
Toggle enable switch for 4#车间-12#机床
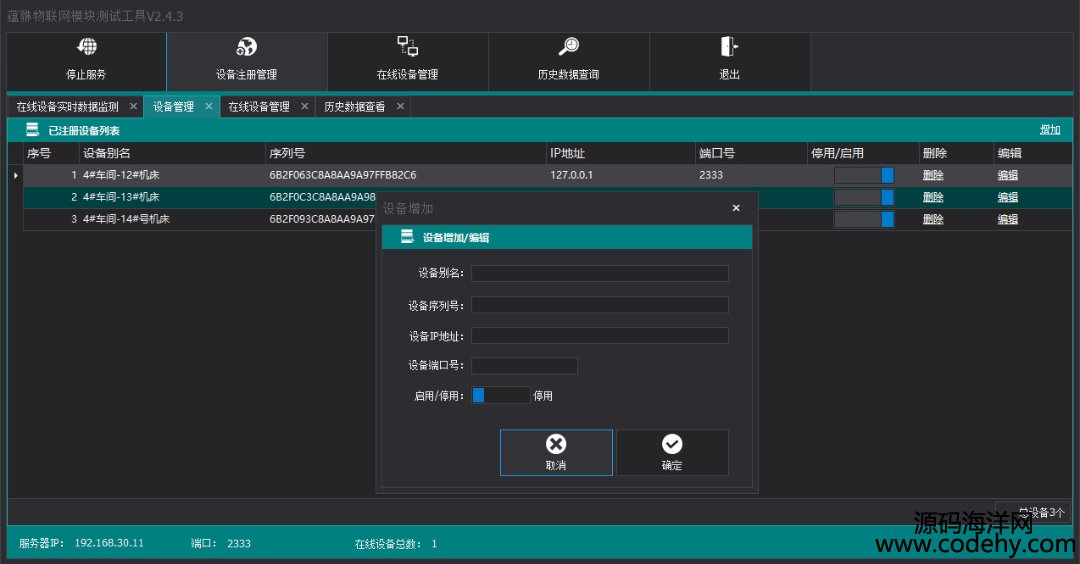[864, 175]
